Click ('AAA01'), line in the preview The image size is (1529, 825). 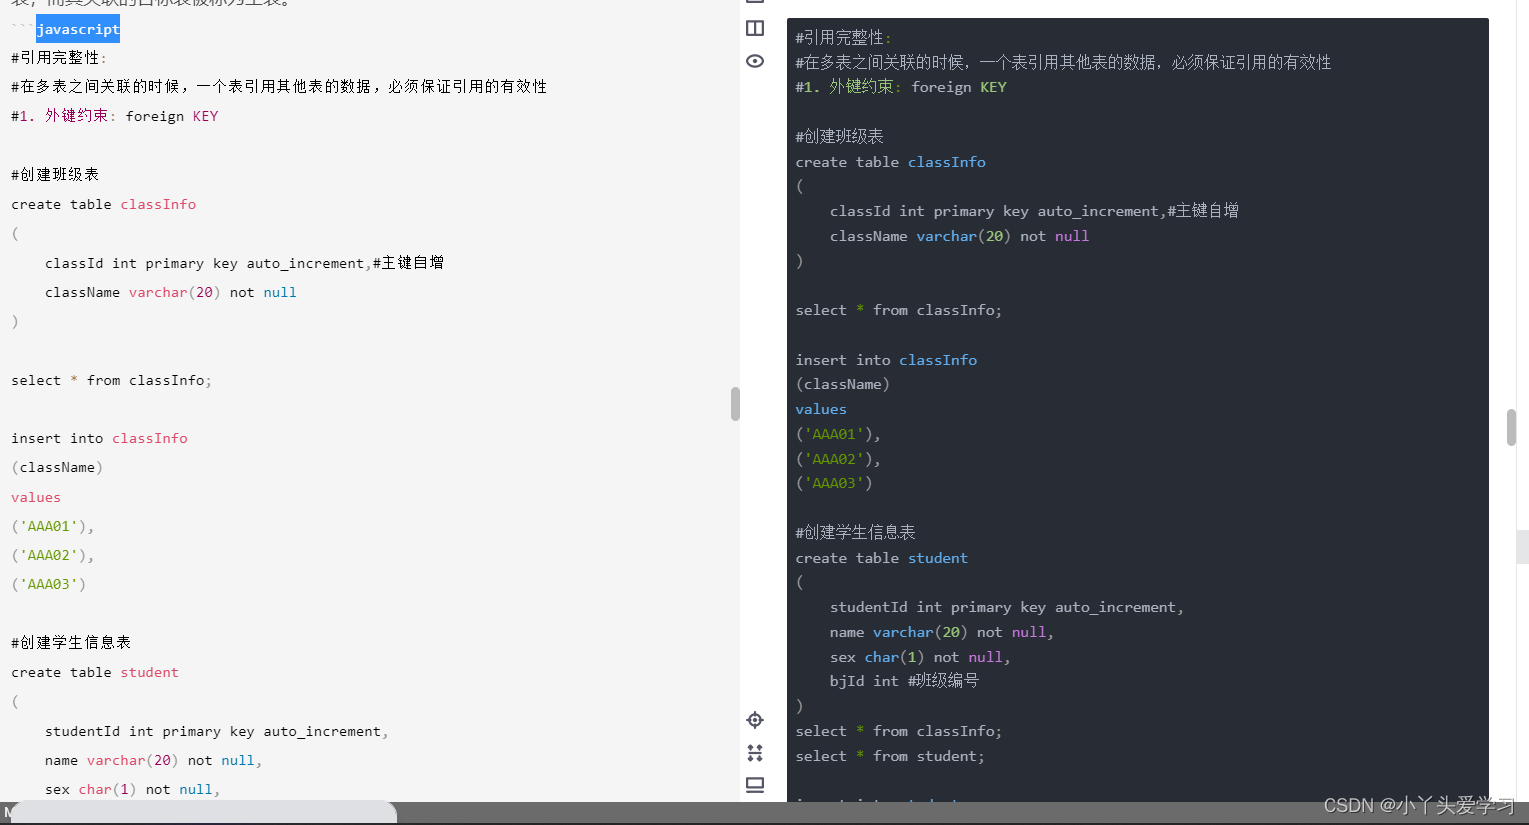click(x=838, y=434)
